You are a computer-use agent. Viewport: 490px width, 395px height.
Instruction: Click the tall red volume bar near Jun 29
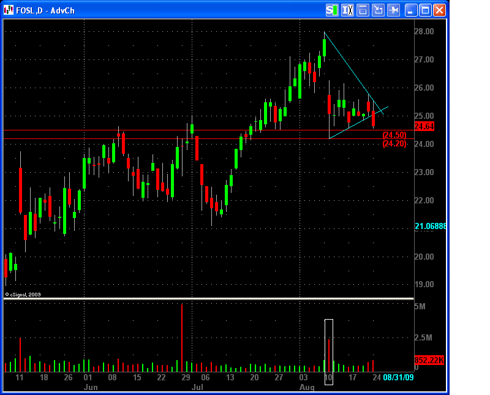[x=182, y=338]
